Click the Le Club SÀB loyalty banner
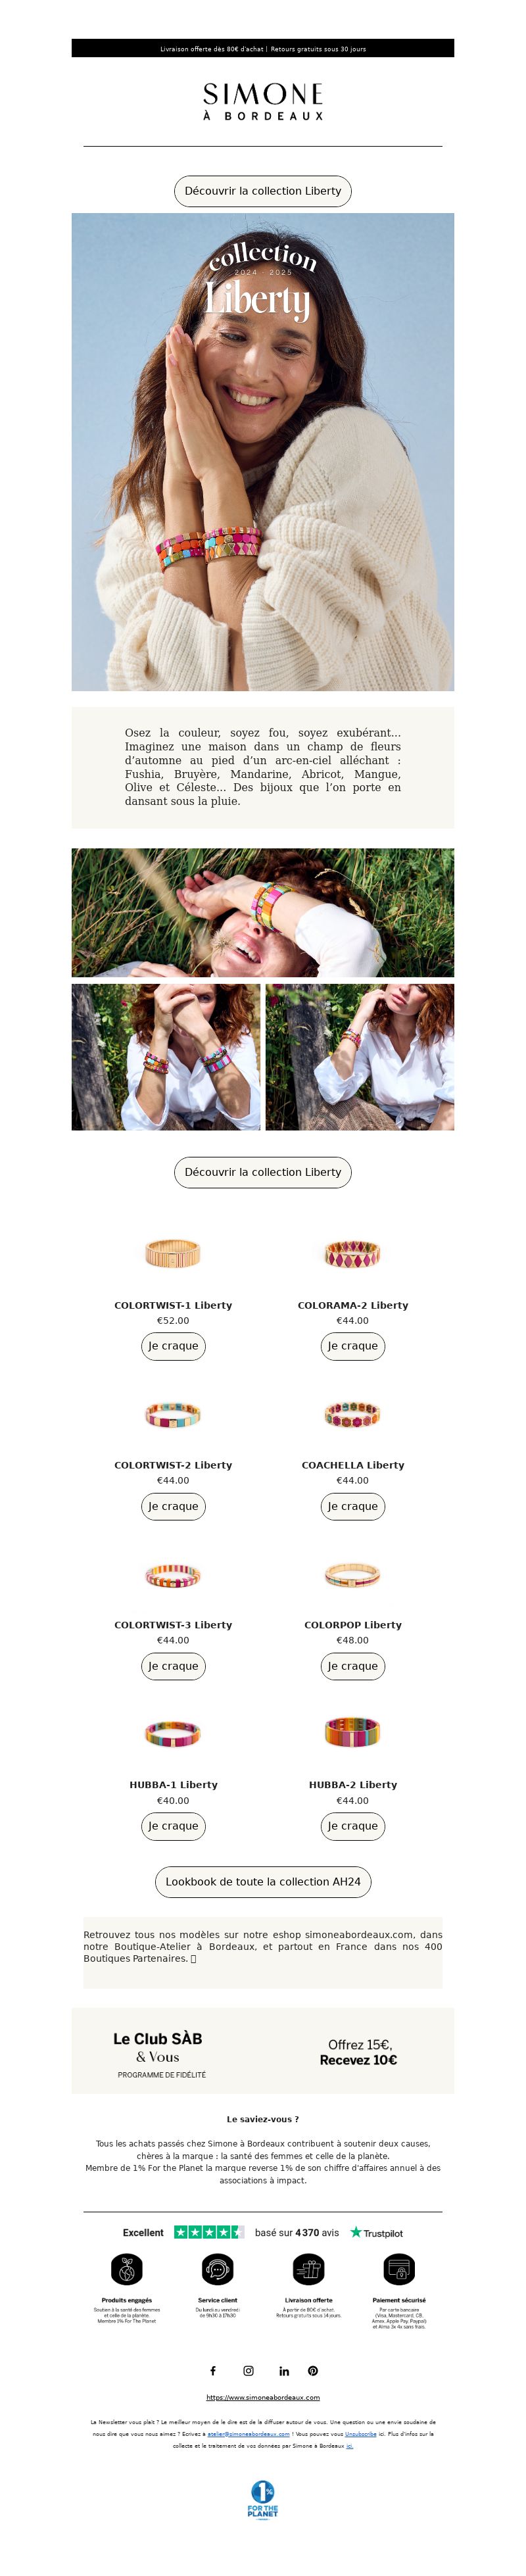Image resolution: width=526 pixels, height=2576 pixels. point(263,2051)
